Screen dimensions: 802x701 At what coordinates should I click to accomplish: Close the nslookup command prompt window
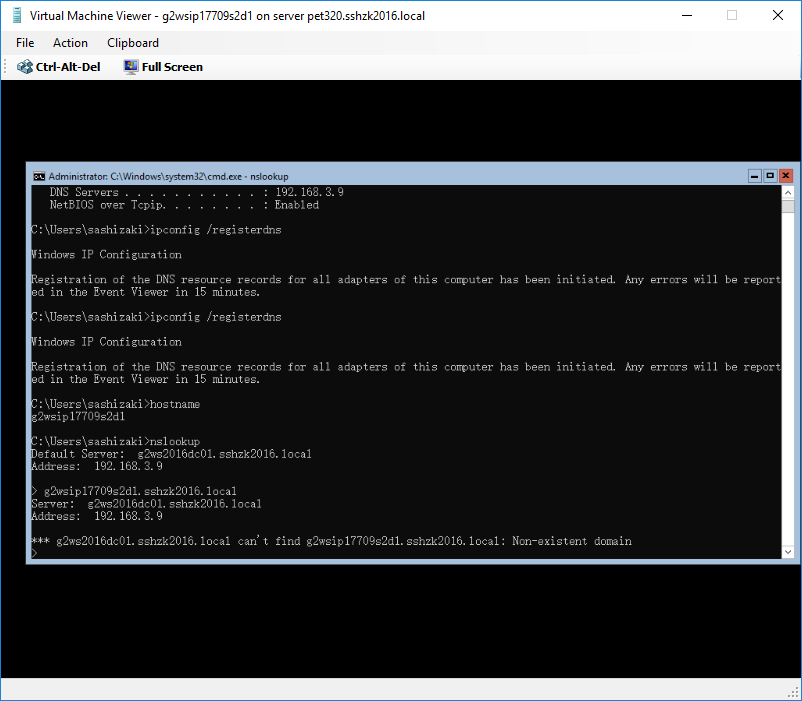(785, 175)
